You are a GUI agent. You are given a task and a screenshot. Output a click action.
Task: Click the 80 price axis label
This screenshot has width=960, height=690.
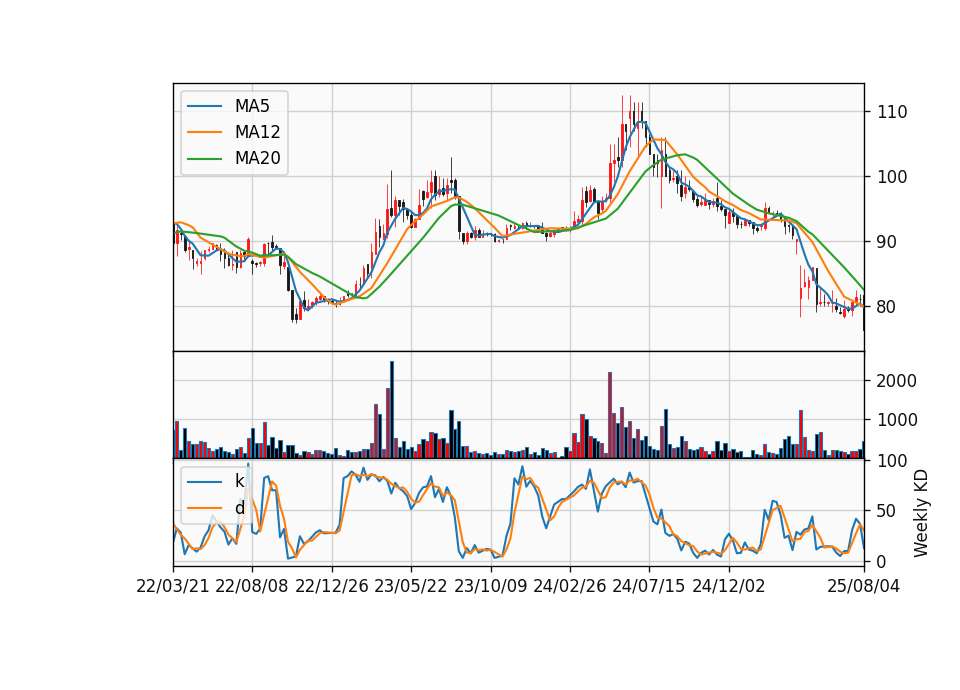point(887,307)
